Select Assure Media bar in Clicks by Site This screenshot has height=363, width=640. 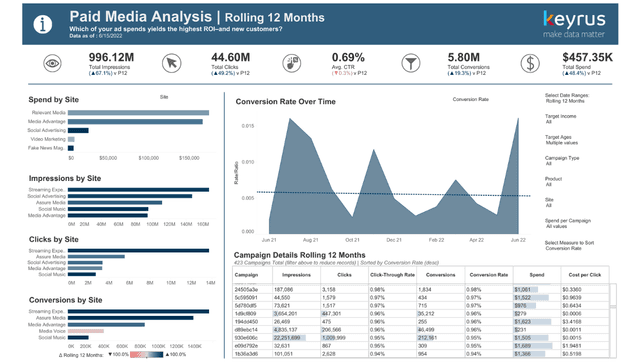[x=96, y=257]
